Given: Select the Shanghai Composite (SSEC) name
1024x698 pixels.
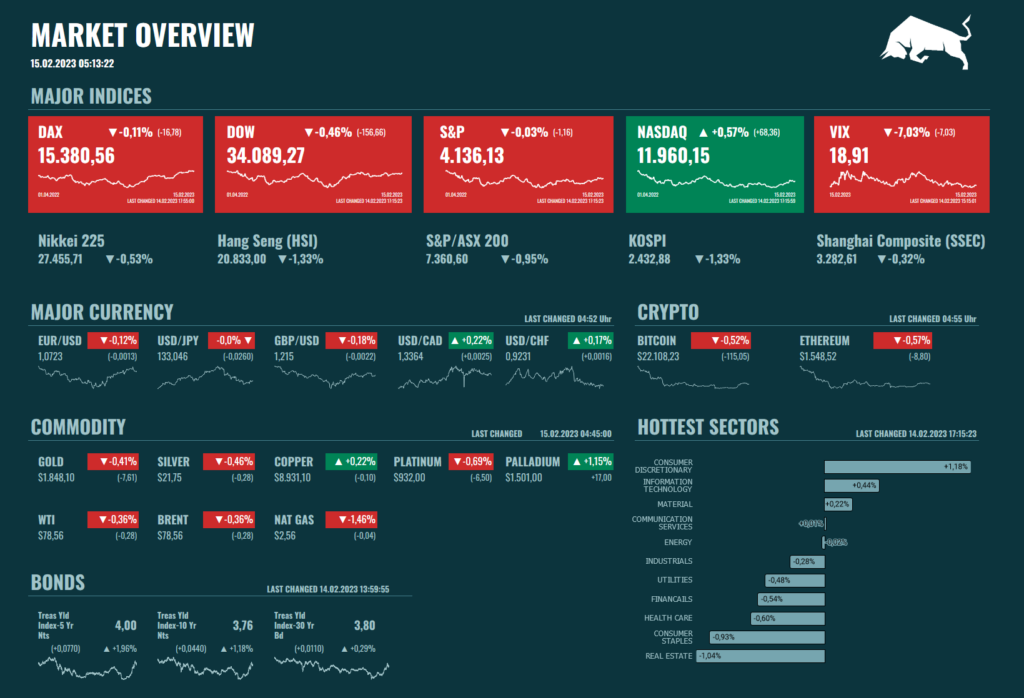Looking at the screenshot, I should [901, 241].
